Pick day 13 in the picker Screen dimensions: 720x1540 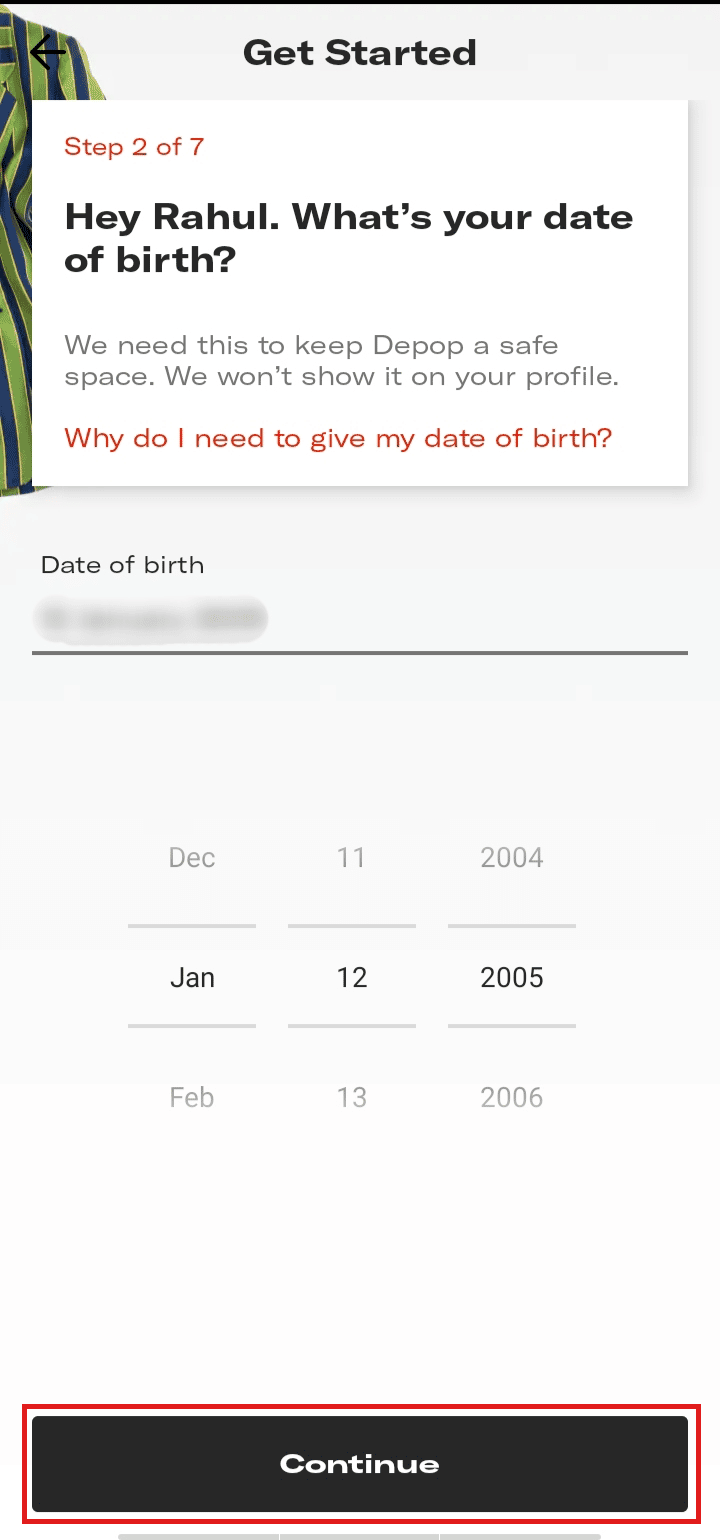click(351, 1097)
